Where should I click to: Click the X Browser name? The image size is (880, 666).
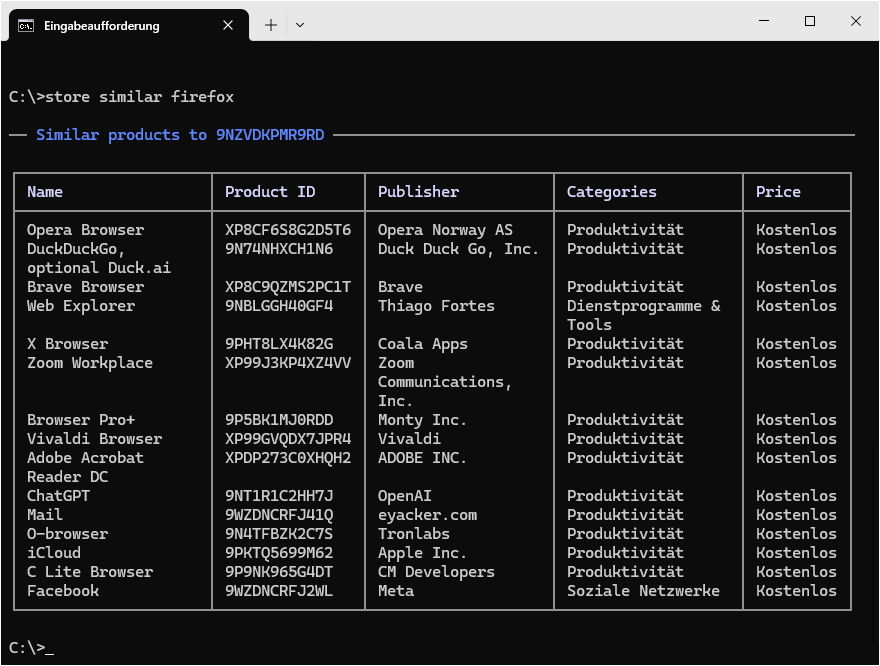tap(67, 345)
